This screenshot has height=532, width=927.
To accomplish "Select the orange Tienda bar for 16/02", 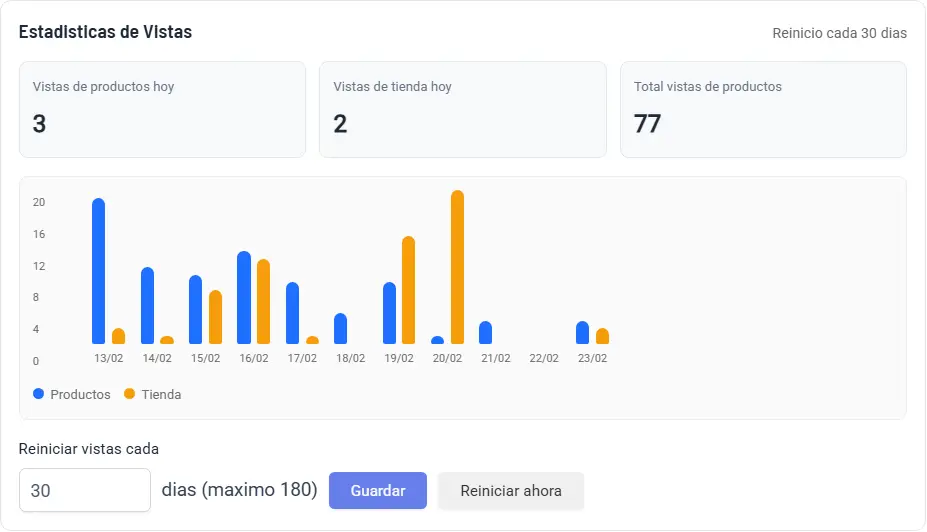I will tap(264, 302).
